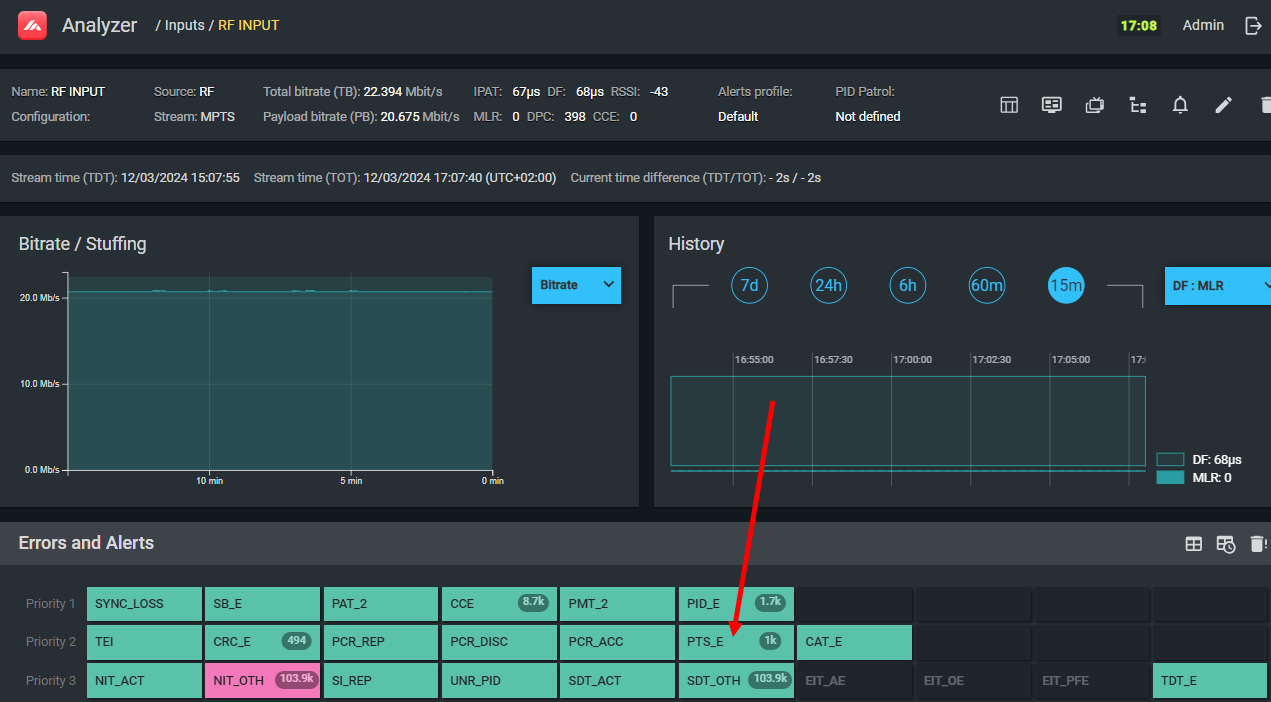This screenshot has width=1271, height=702.
Task: Click the pencil edit icon
Action: (x=1223, y=105)
